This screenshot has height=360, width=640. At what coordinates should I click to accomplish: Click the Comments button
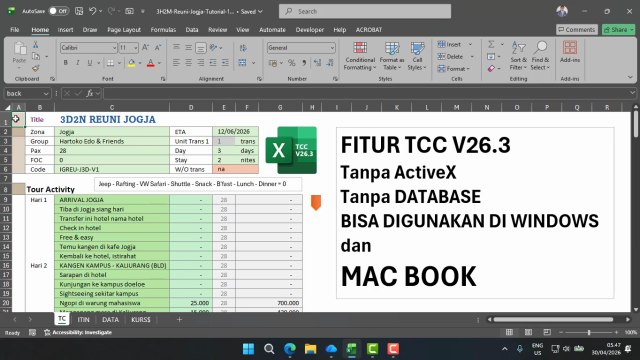point(577,30)
